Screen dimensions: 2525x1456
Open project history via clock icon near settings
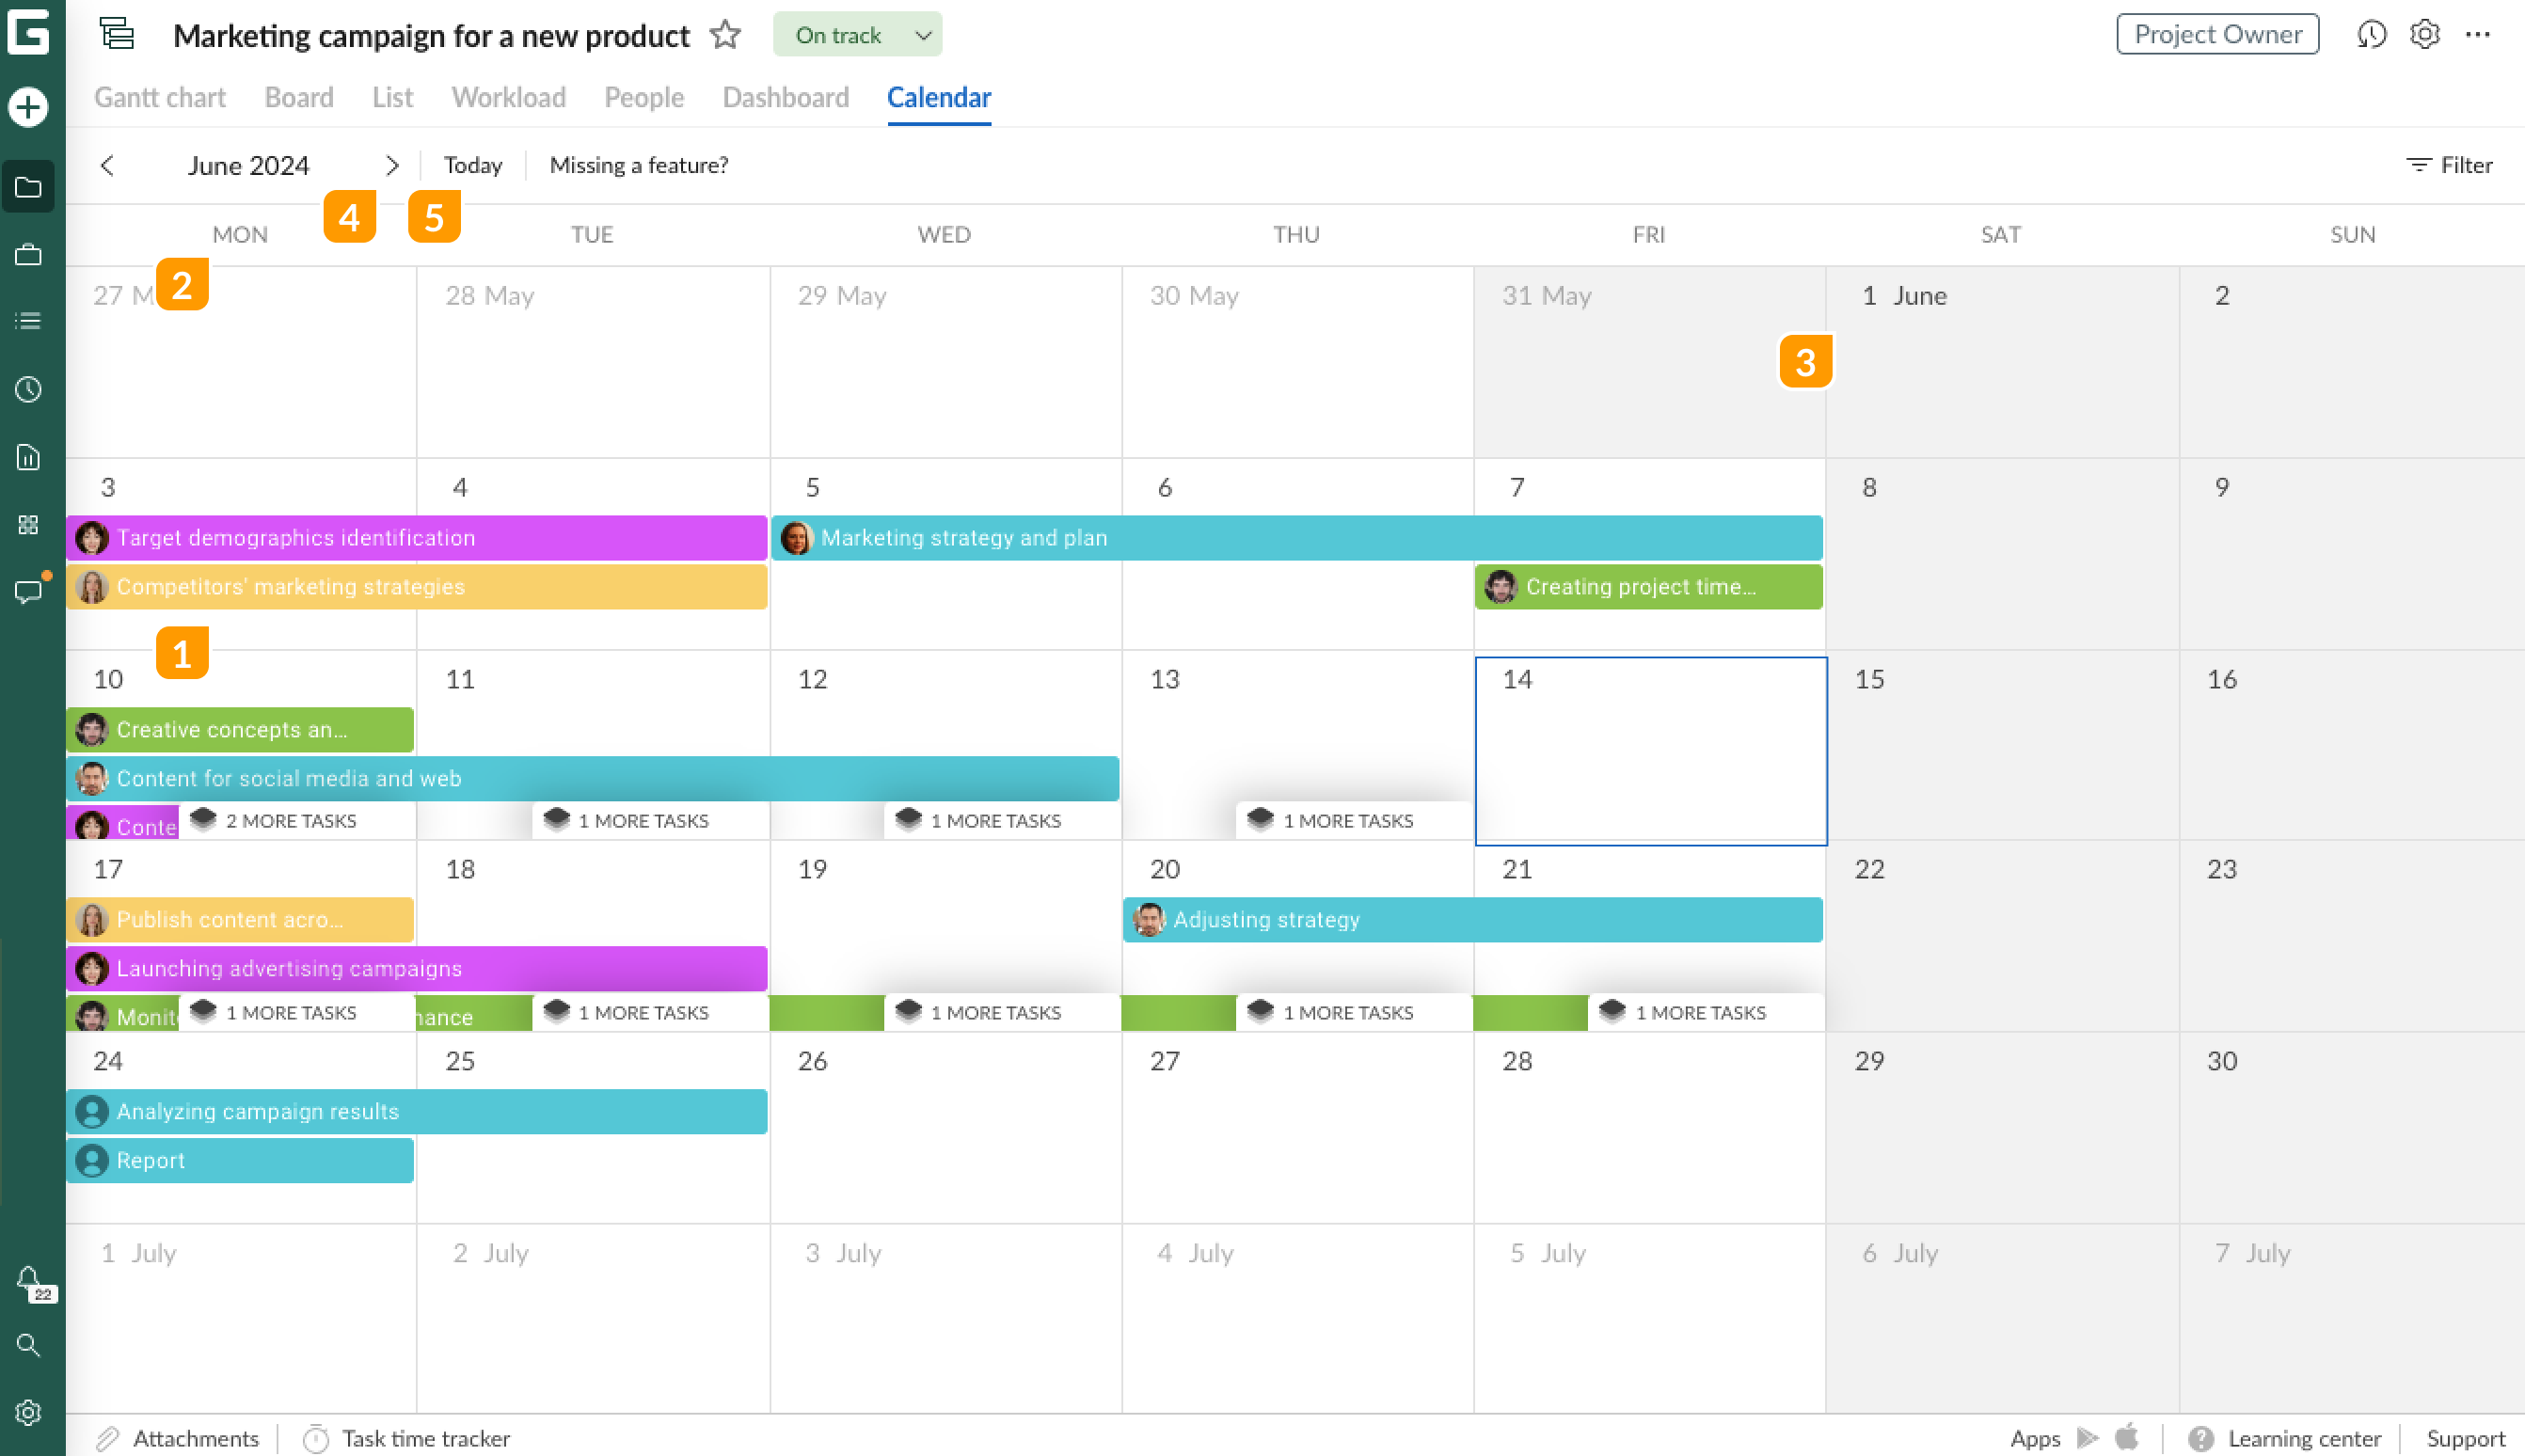pos(2371,33)
